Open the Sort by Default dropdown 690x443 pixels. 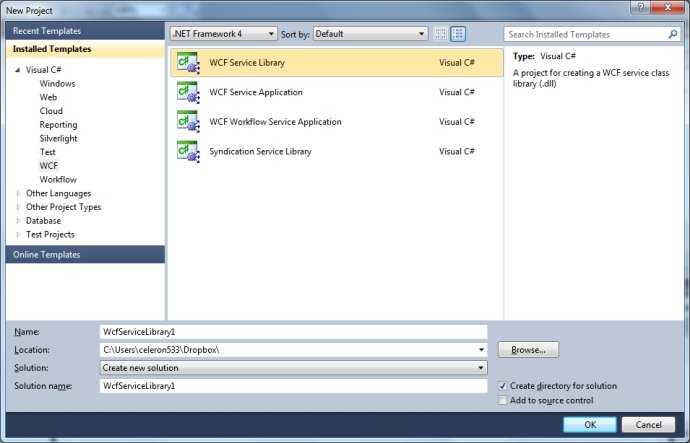371,34
